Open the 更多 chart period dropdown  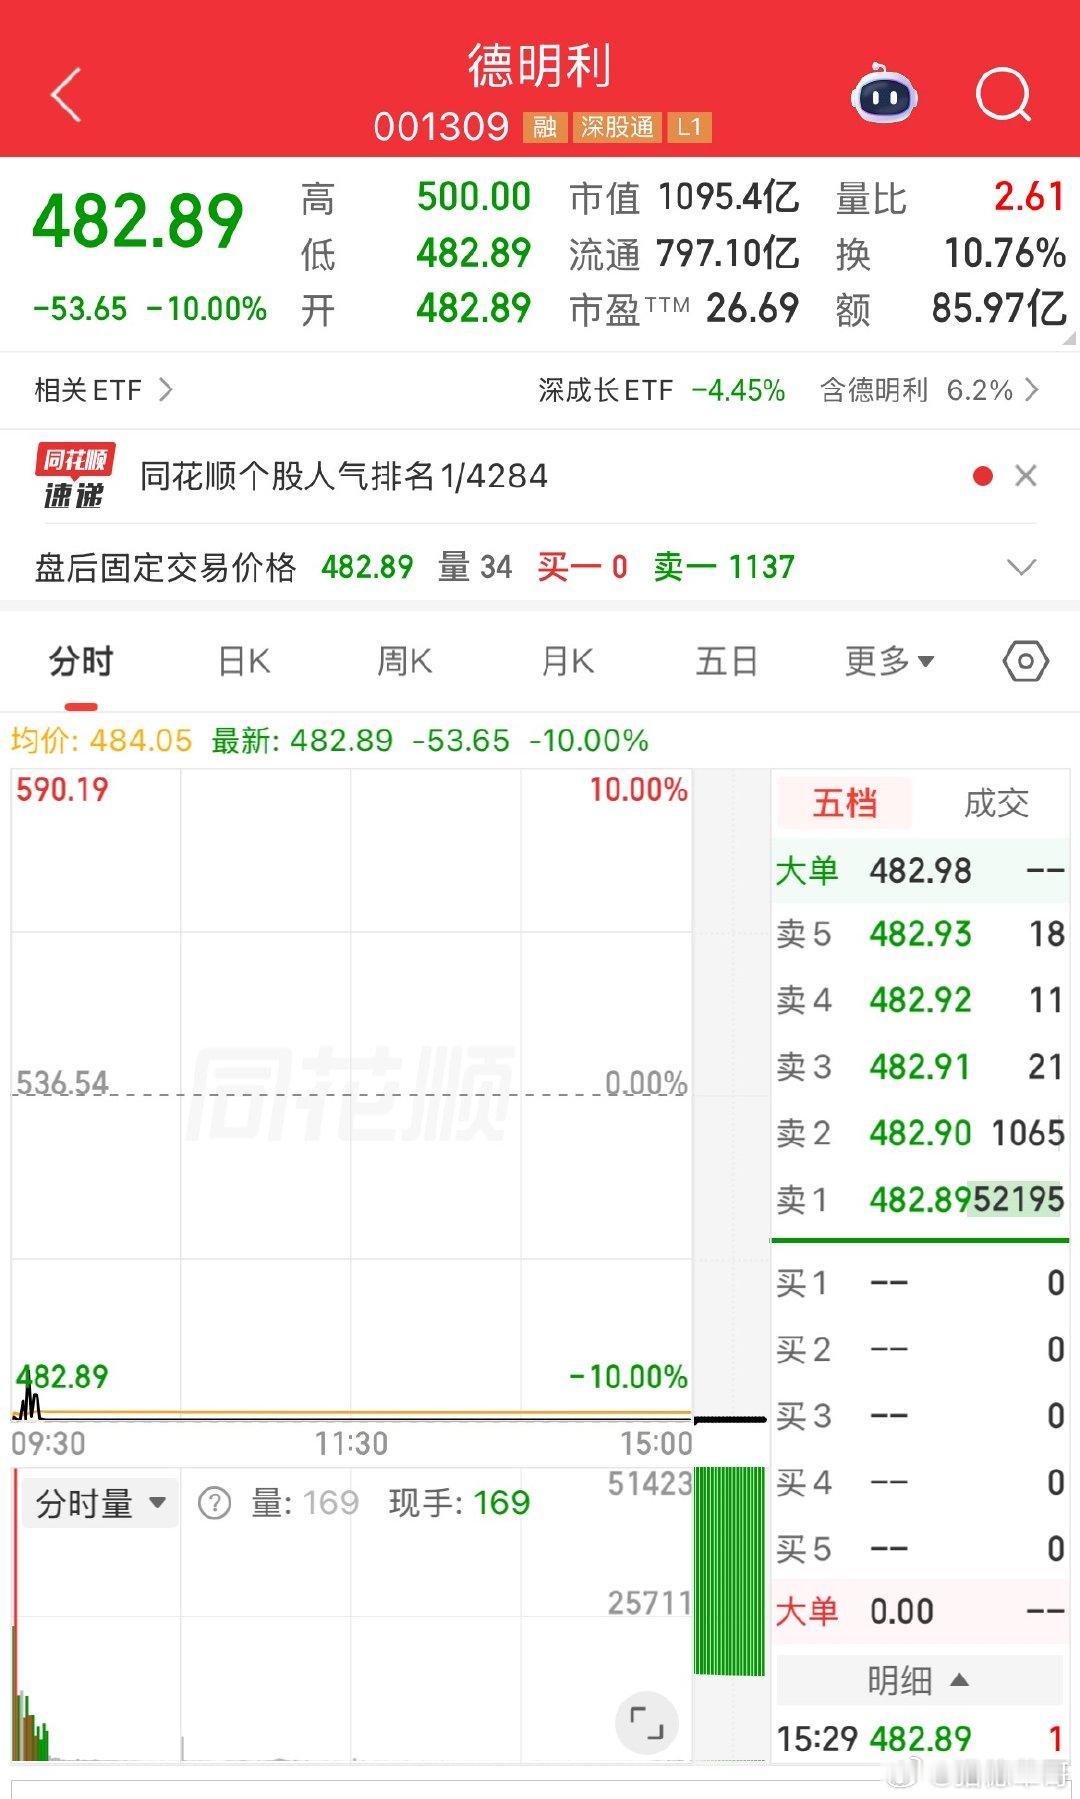pos(889,661)
